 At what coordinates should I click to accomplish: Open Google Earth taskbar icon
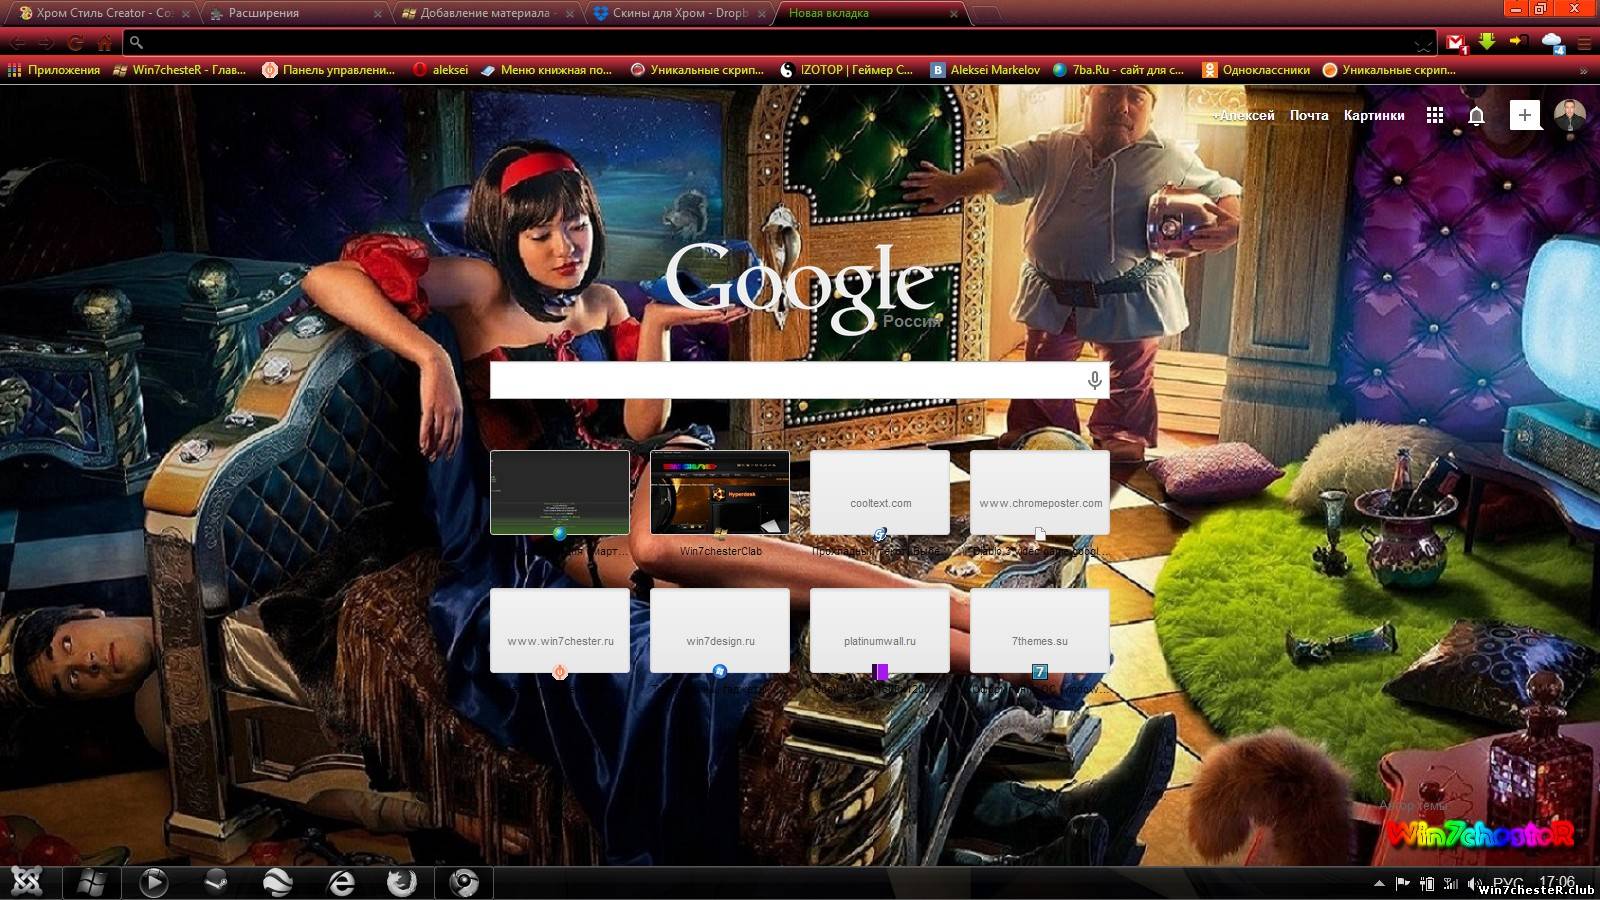[278, 882]
